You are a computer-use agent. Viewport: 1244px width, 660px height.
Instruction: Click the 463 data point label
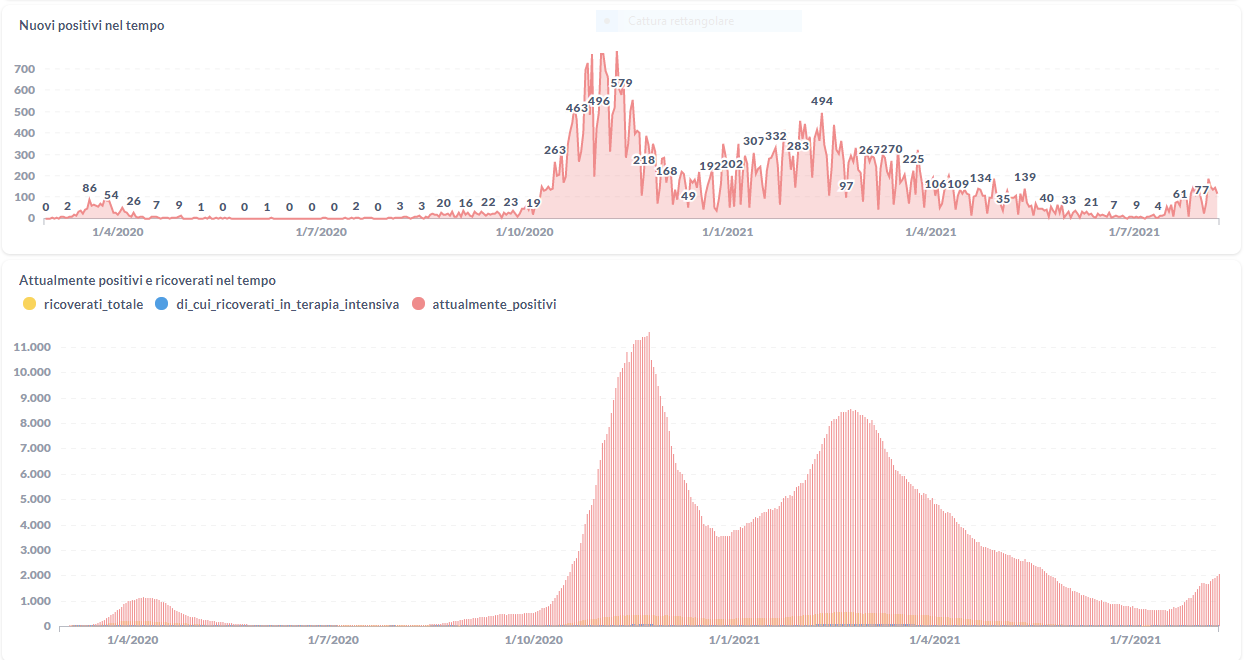click(577, 107)
